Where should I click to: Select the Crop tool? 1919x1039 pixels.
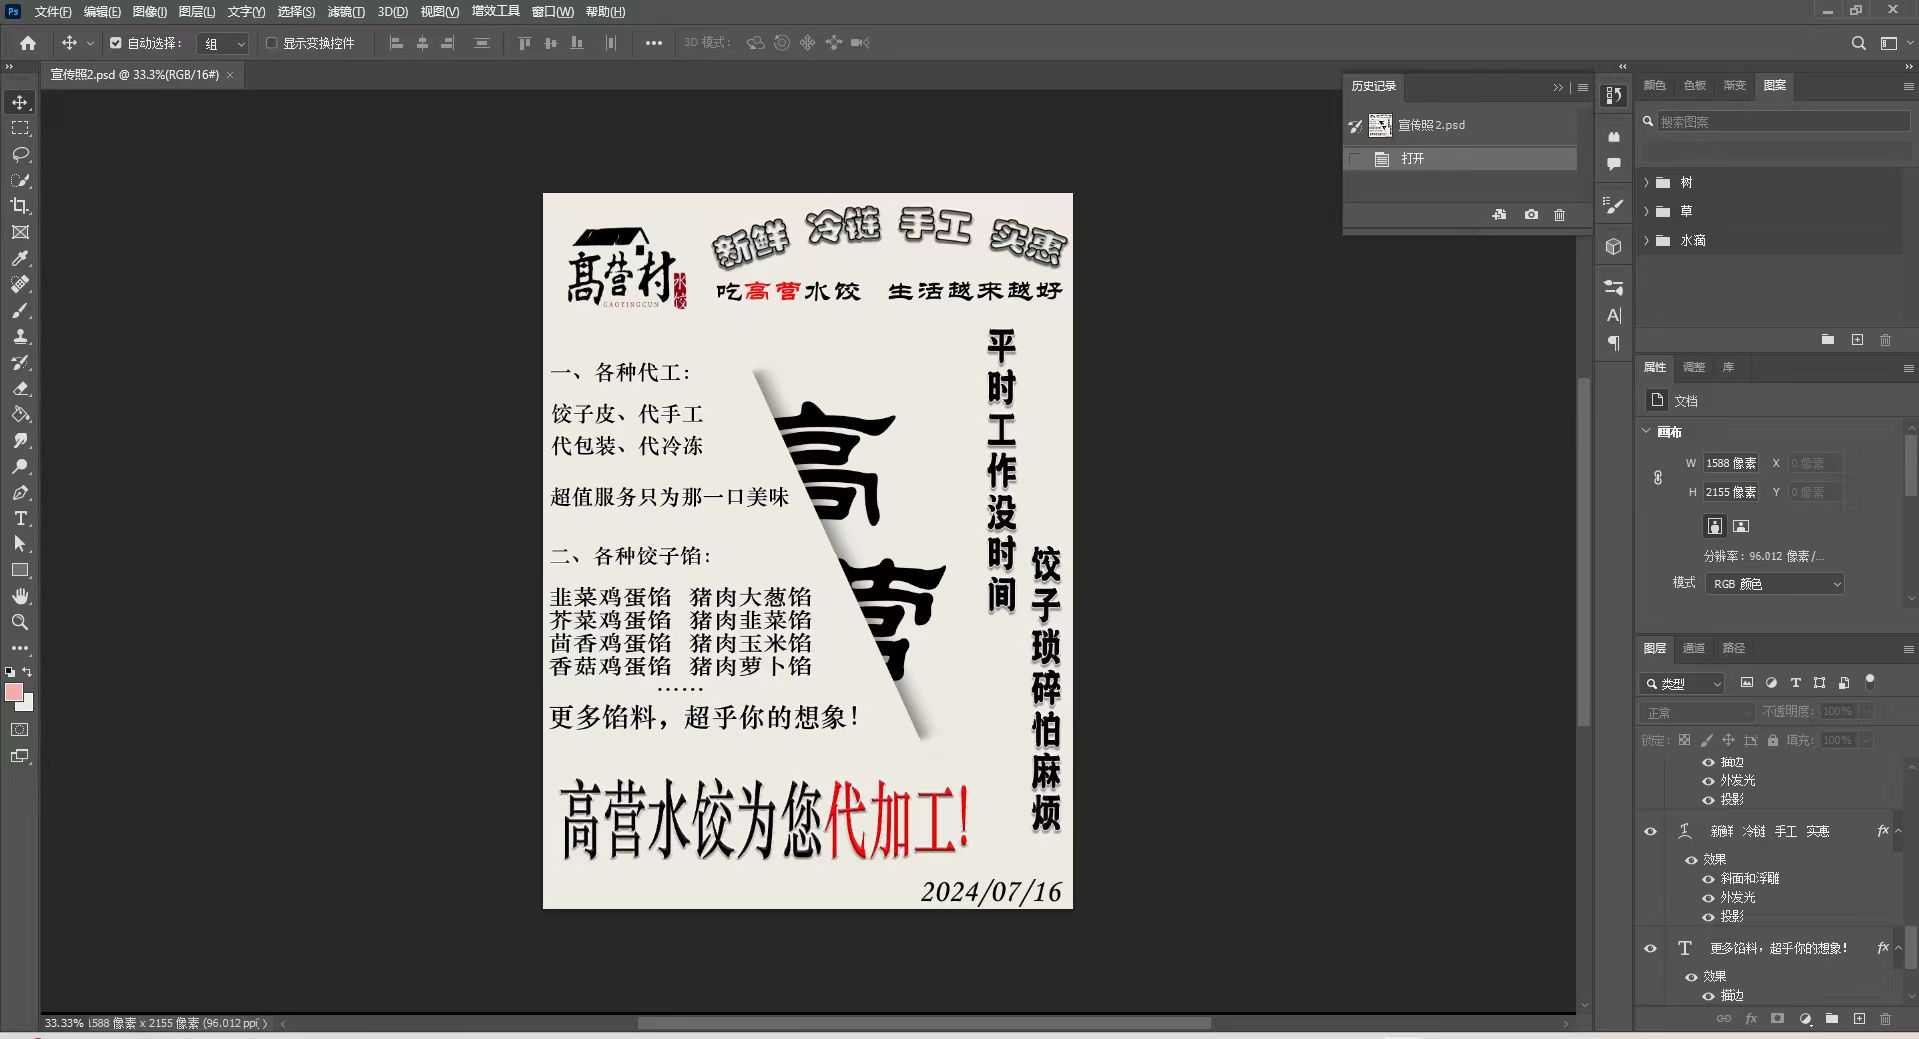point(20,206)
